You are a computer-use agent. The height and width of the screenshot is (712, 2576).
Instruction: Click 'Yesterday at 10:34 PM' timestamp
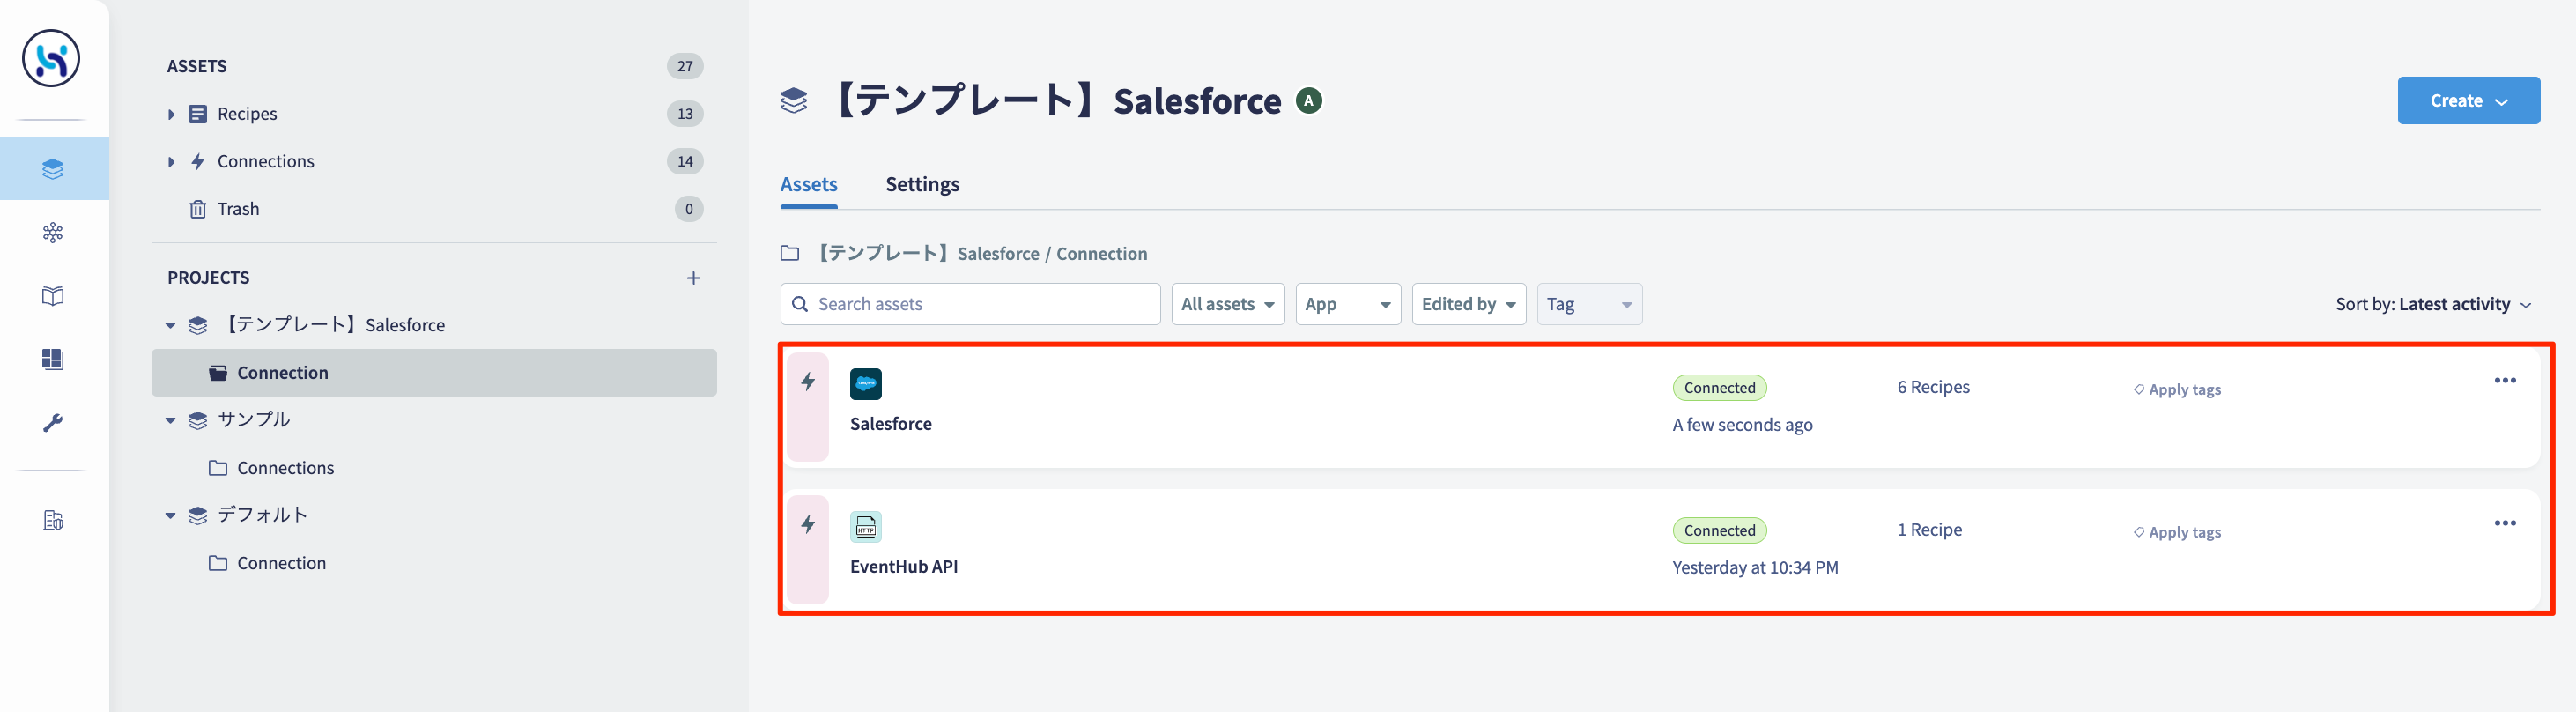click(x=1755, y=568)
